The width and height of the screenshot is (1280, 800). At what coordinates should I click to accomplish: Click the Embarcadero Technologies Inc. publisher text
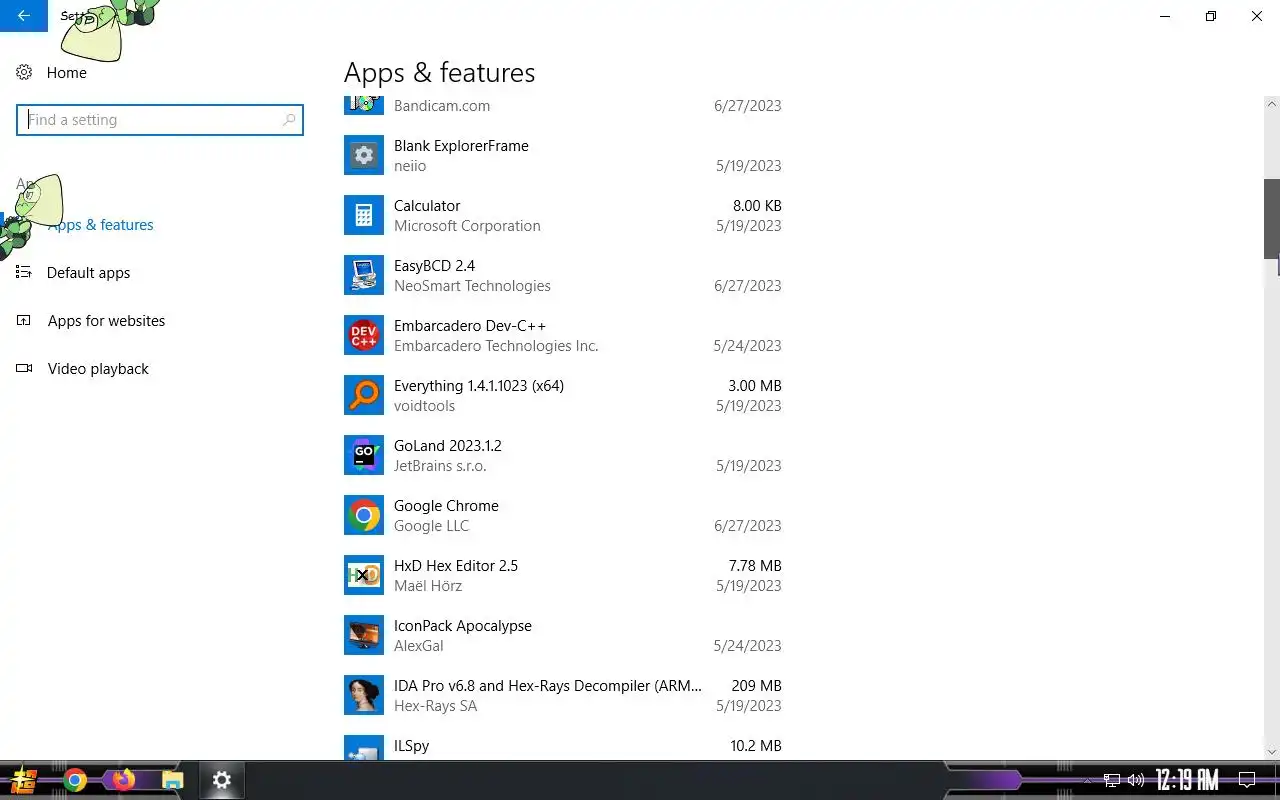click(496, 346)
